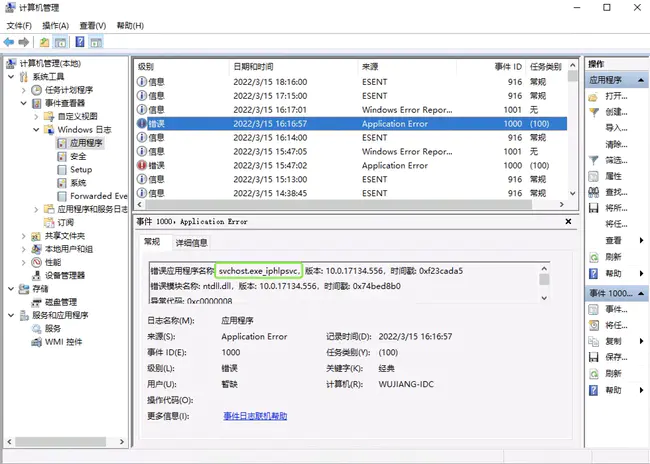Select 事件查看器 node in the tree
The image size is (650, 464).
coord(65,103)
